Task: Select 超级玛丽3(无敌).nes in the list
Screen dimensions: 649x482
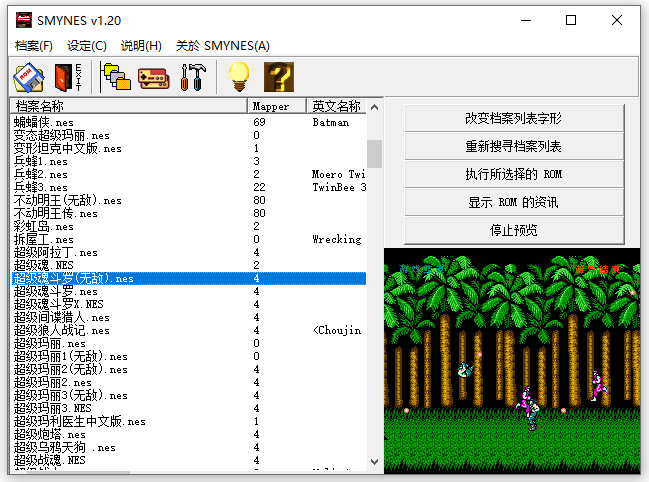Action: pyautogui.click(x=70, y=395)
